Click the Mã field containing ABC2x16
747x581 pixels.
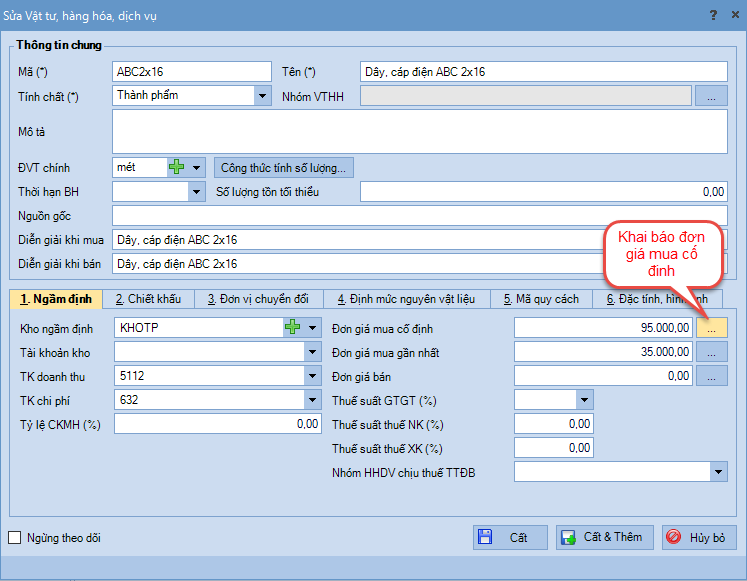click(192, 71)
